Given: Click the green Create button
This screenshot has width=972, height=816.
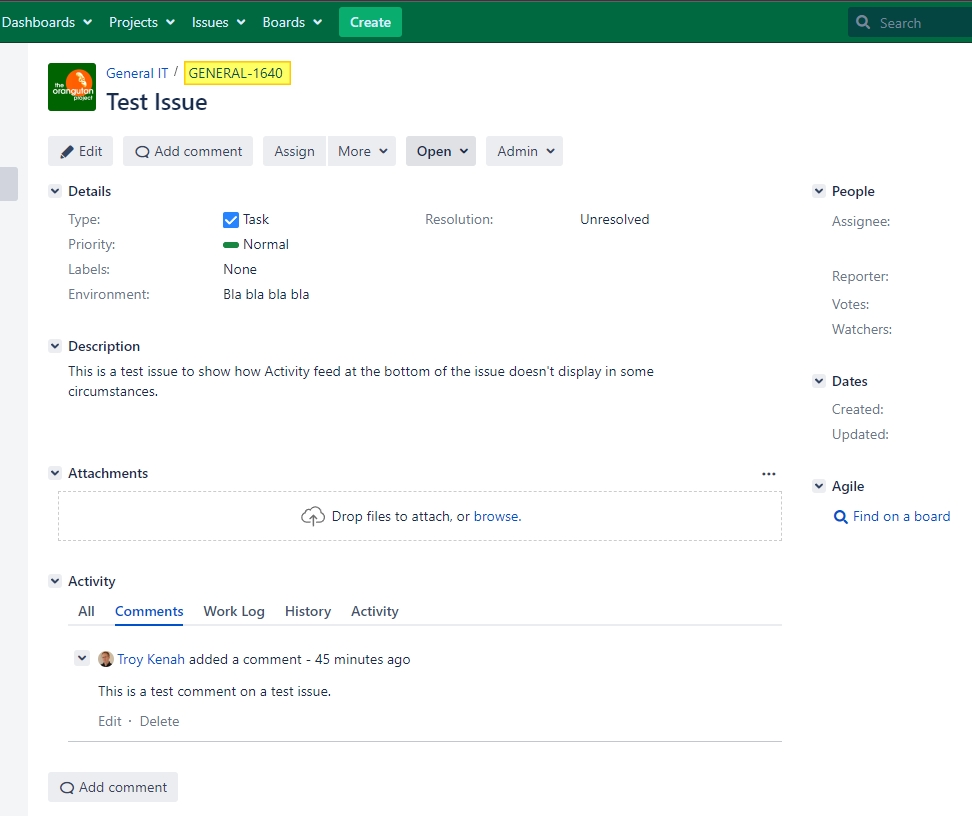Looking at the screenshot, I should (370, 22).
